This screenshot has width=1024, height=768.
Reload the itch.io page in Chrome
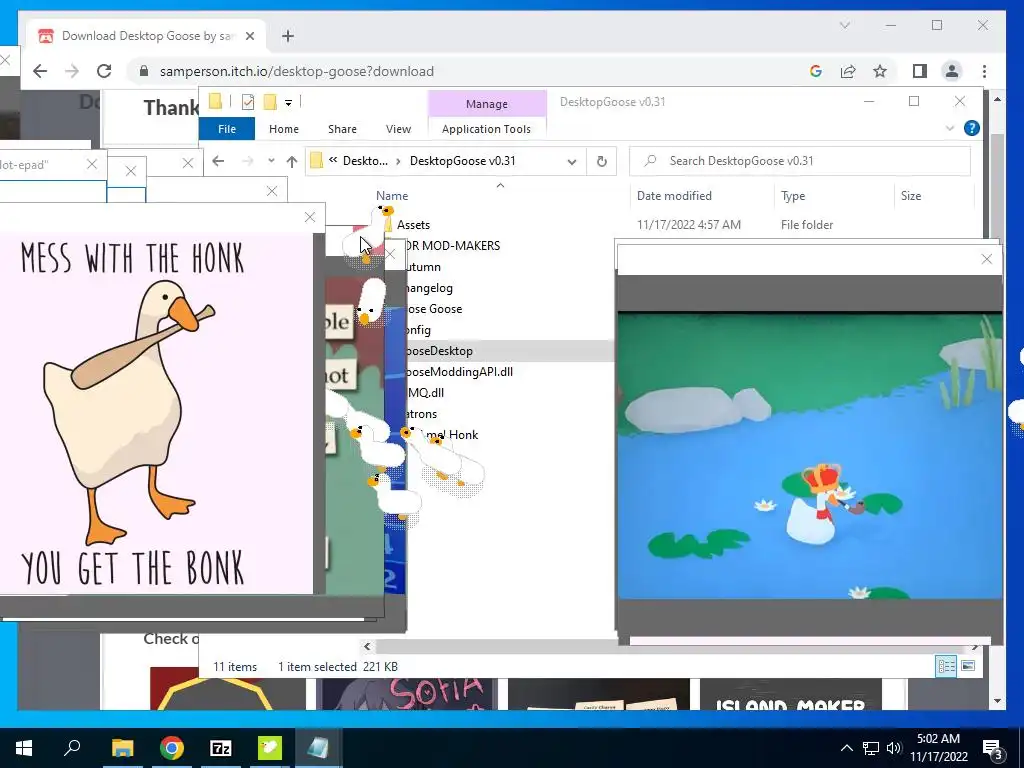(x=104, y=71)
